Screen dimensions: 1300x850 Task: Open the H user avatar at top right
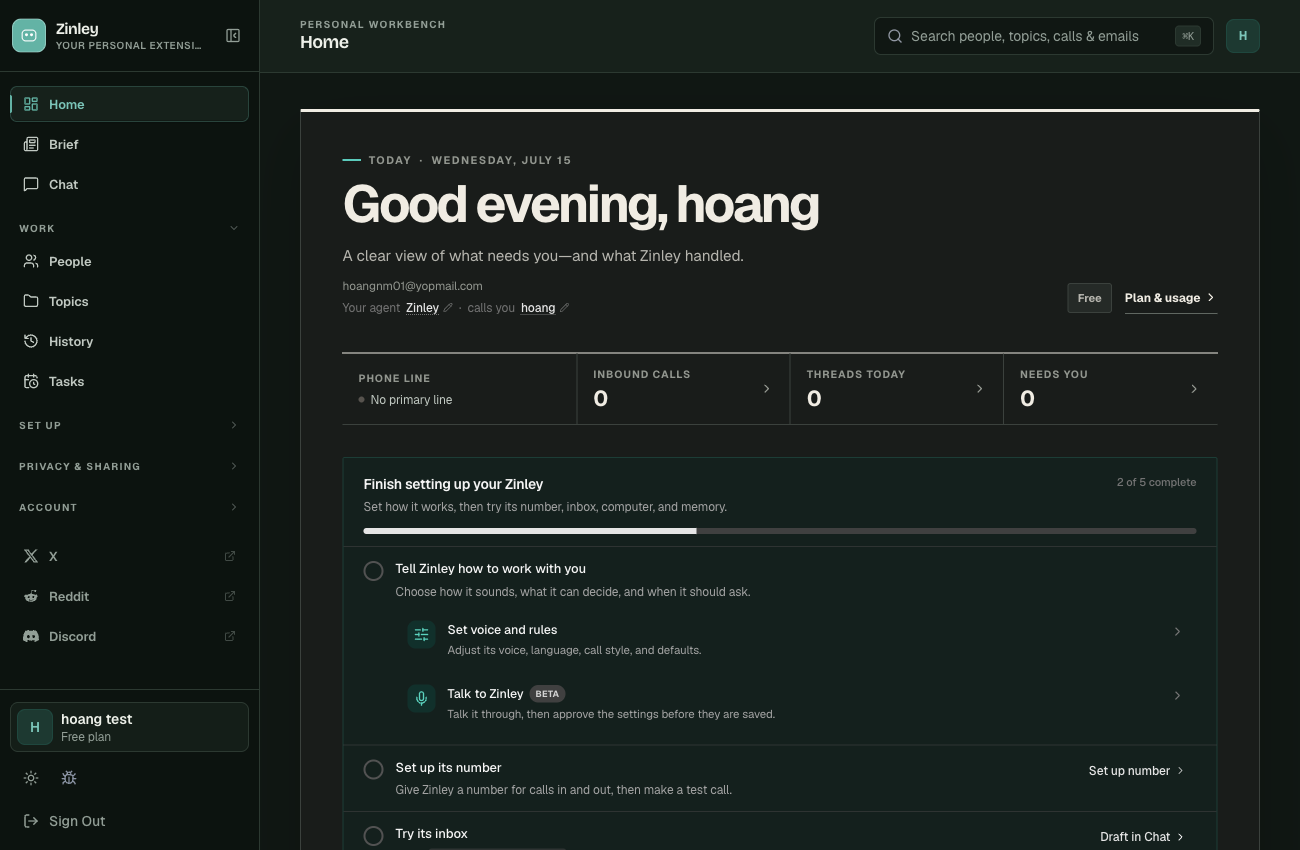tap(1243, 36)
